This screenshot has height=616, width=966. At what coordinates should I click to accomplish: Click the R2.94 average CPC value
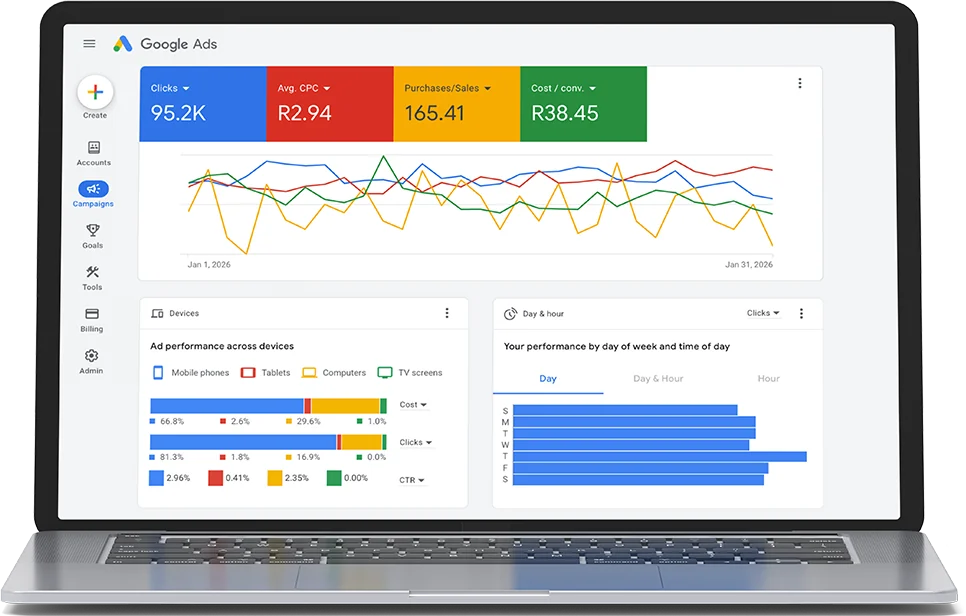[304, 113]
